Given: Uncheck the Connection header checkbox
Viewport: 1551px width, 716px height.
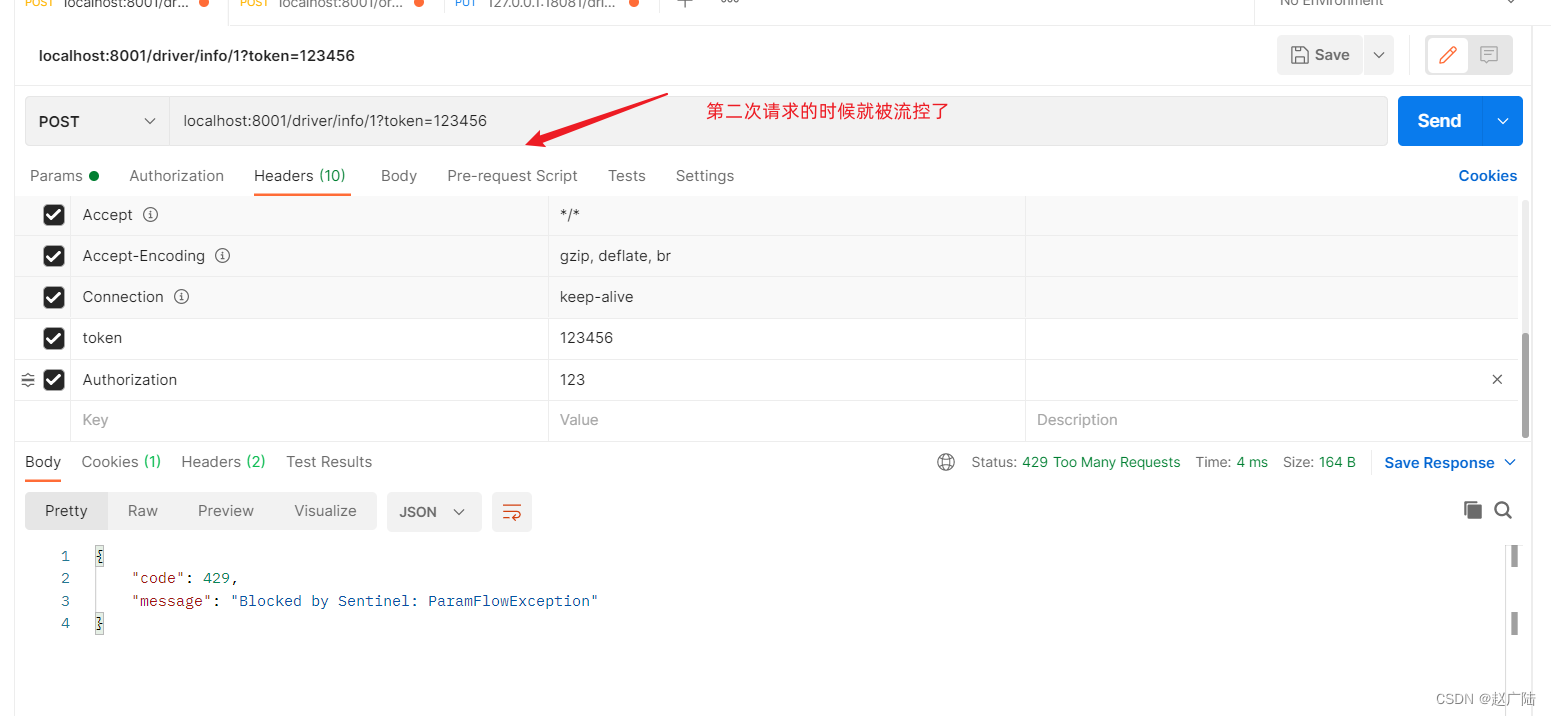Looking at the screenshot, I should [54, 297].
